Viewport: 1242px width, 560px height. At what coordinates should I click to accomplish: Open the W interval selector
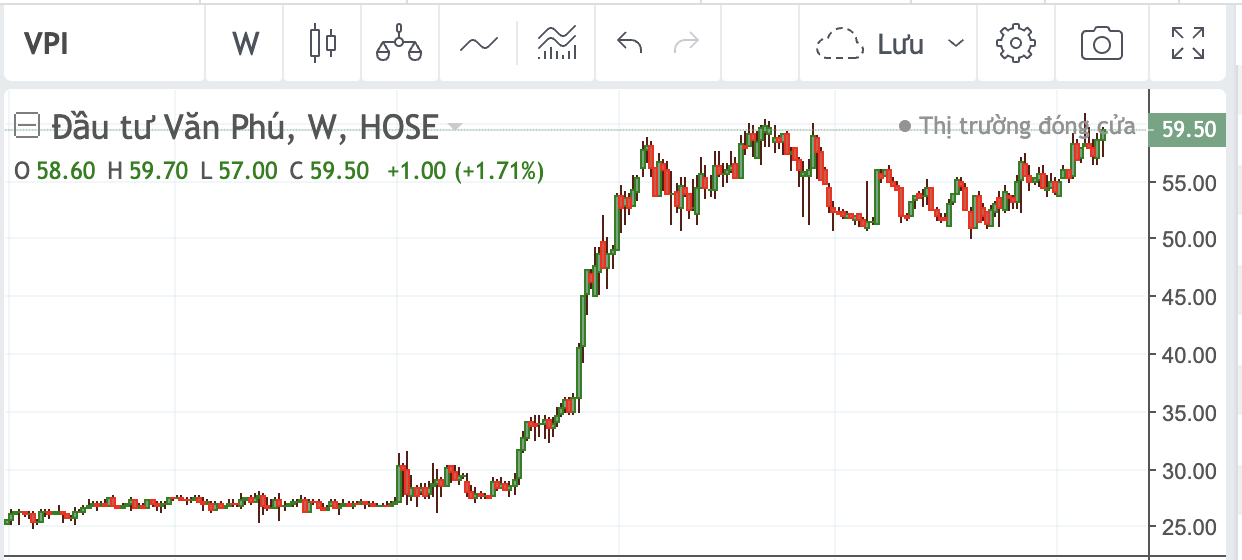click(245, 44)
